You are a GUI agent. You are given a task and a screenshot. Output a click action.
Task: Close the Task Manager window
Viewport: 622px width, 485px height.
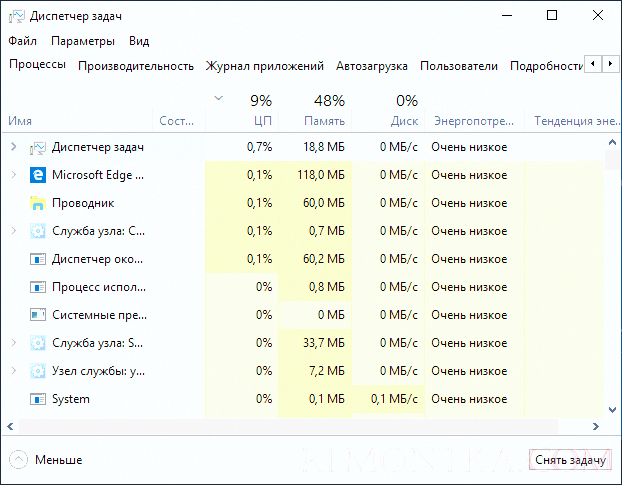pyautogui.click(x=598, y=15)
